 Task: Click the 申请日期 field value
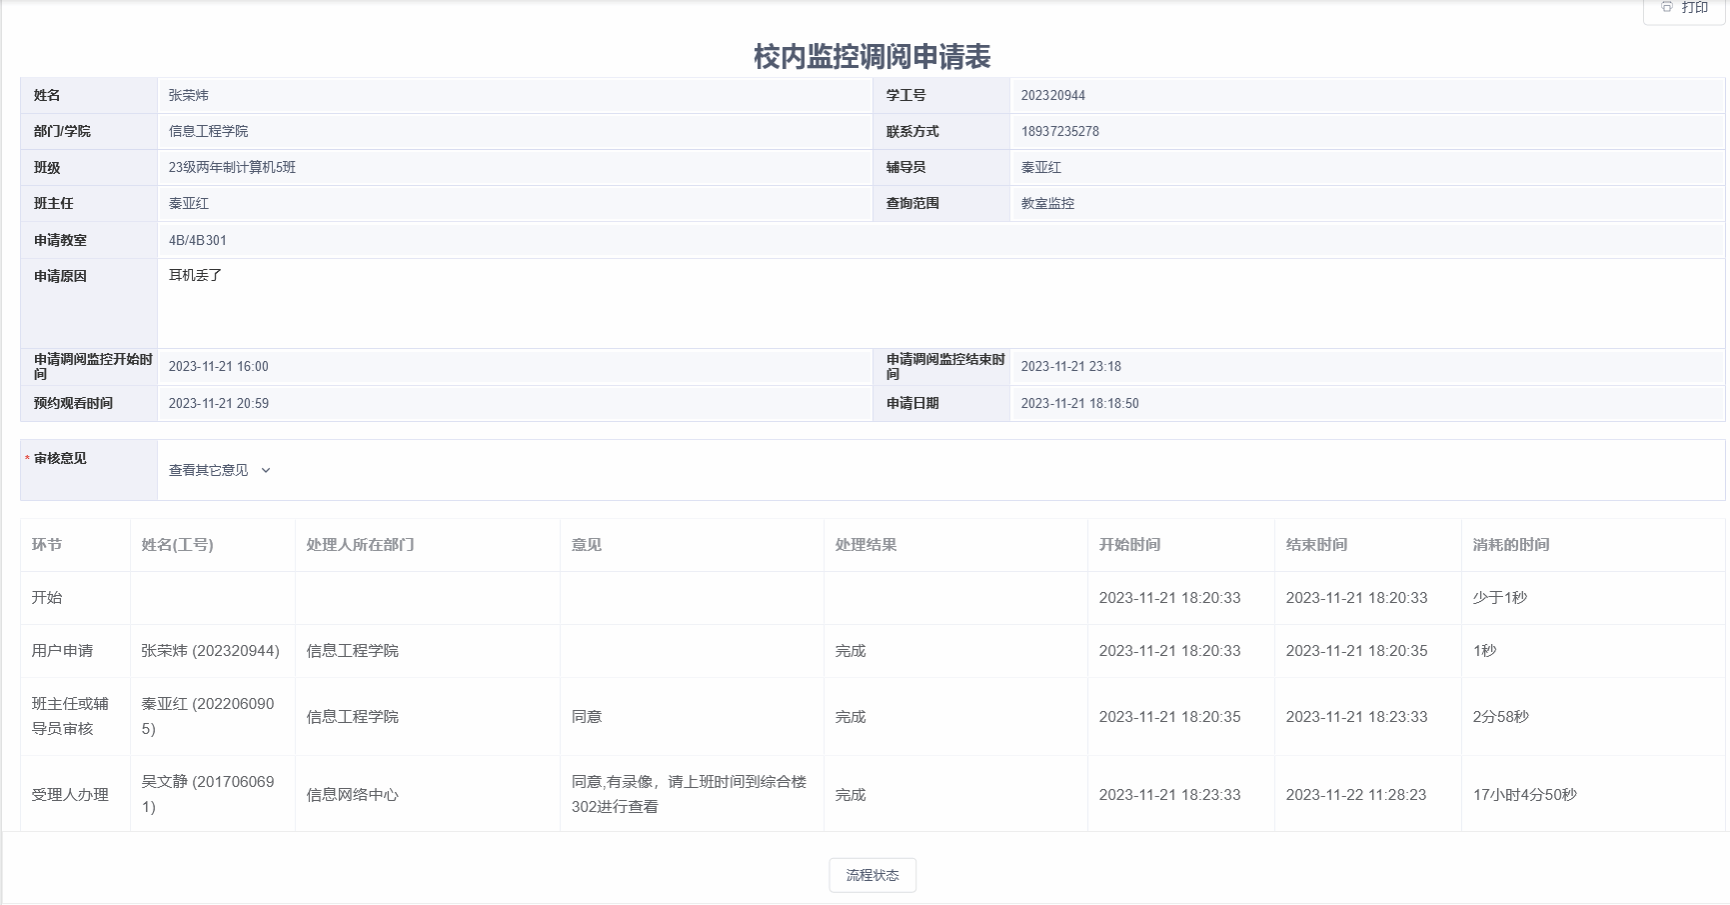(x=1366, y=404)
